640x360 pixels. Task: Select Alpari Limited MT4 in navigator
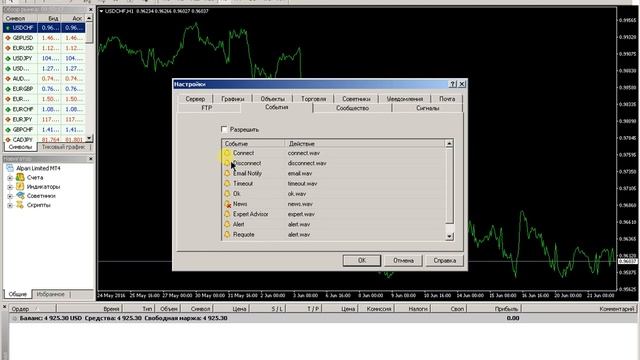[38, 168]
